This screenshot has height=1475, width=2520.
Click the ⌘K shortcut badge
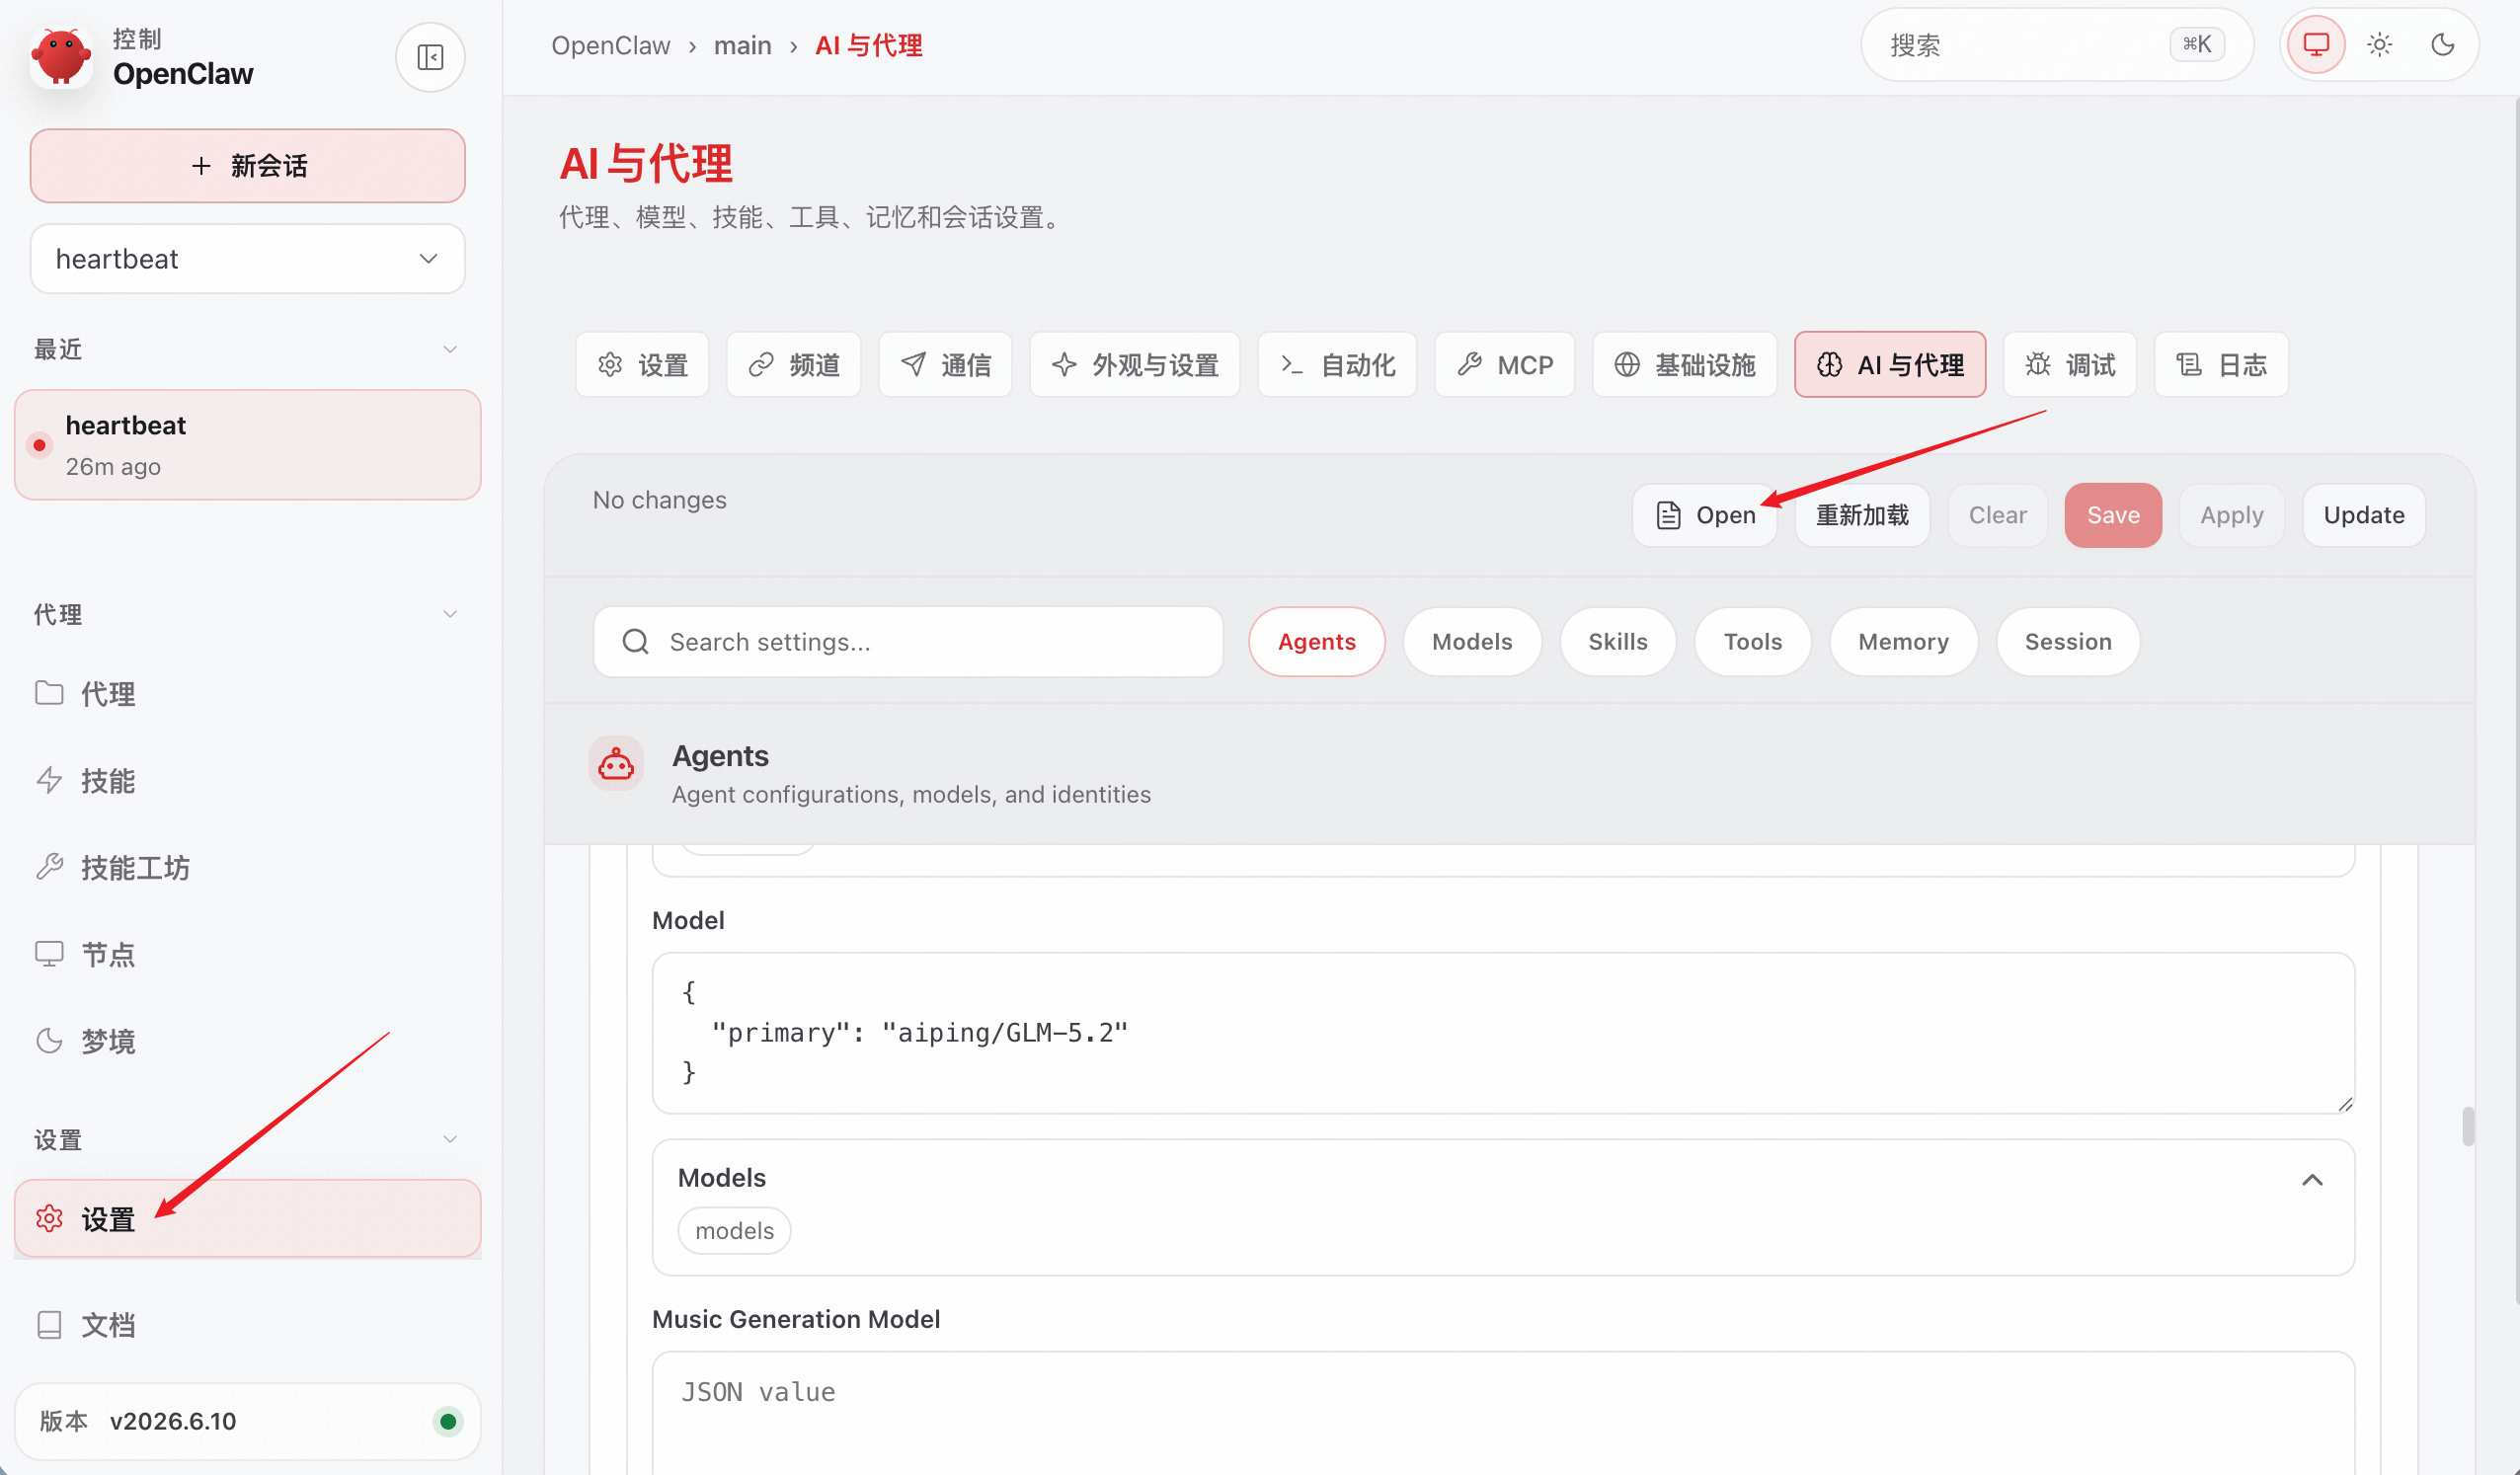tap(2195, 44)
